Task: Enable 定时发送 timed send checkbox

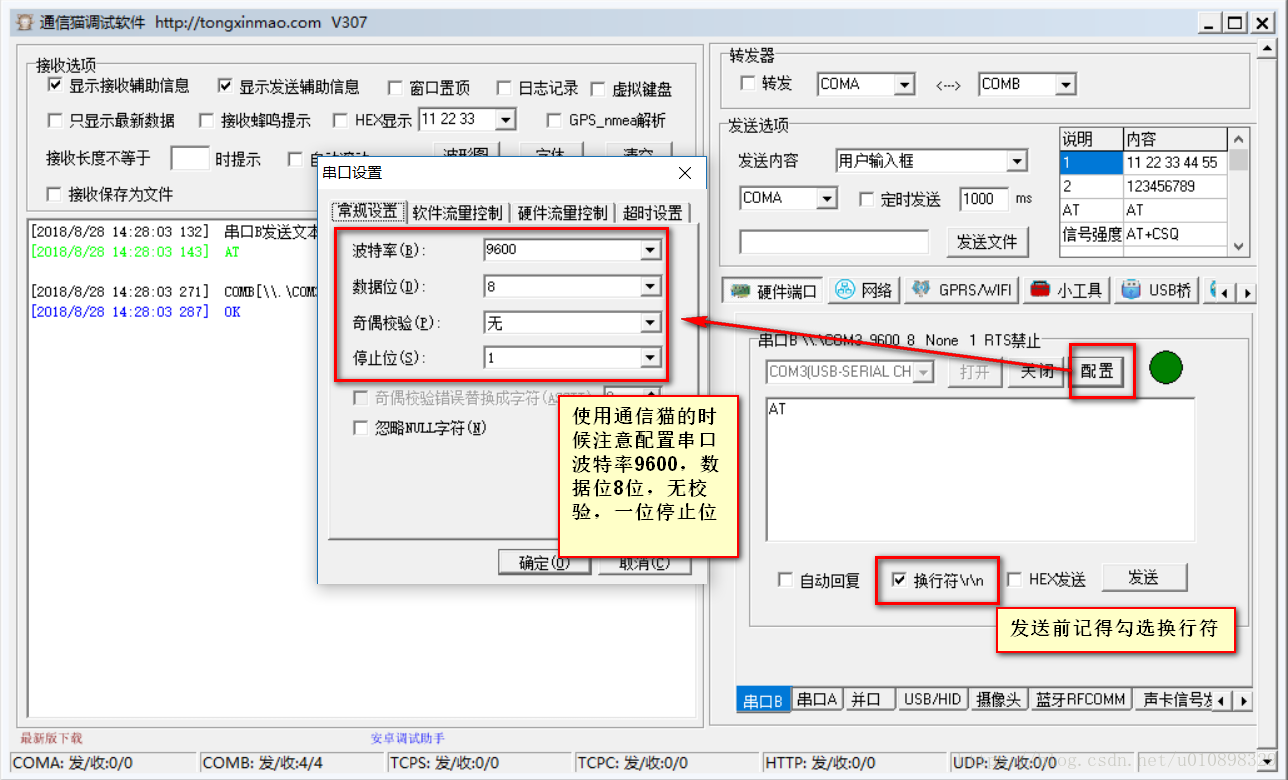Action: point(867,199)
